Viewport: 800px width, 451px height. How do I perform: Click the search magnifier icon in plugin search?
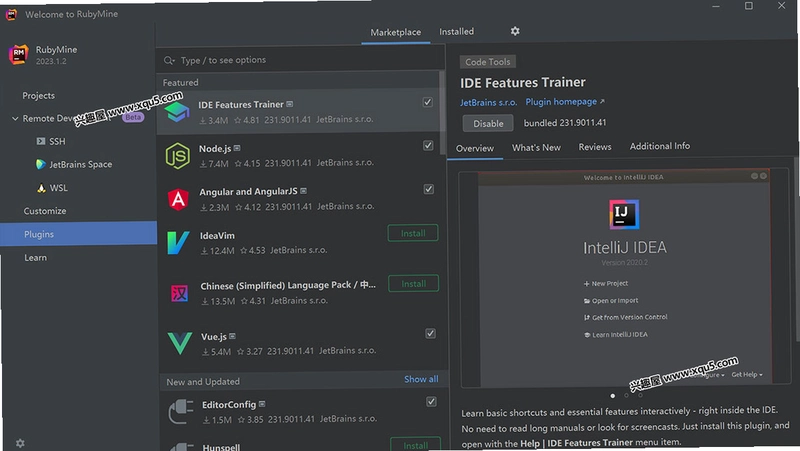(169, 61)
